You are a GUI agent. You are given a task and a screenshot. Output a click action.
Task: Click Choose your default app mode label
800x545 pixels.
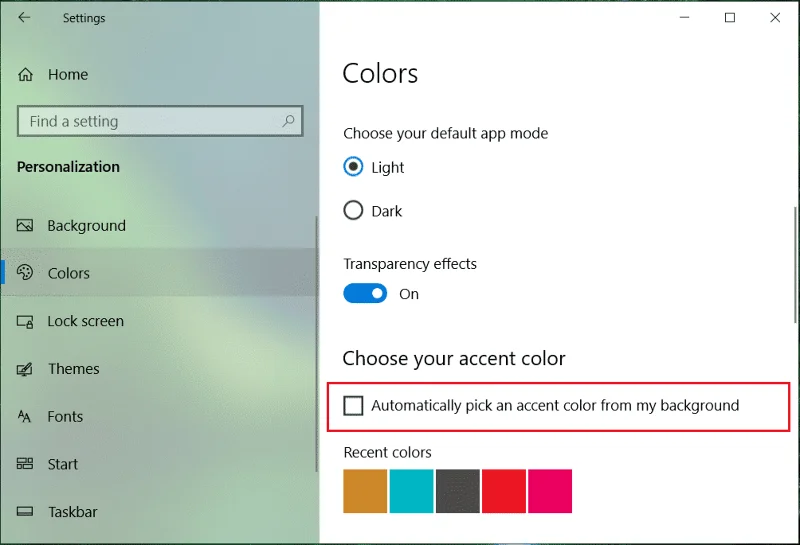point(445,133)
